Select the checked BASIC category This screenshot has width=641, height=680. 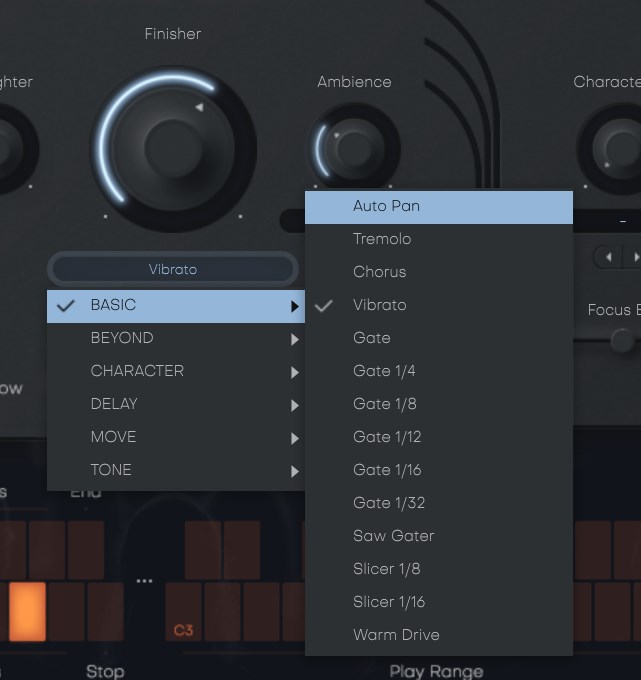point(176,306)
